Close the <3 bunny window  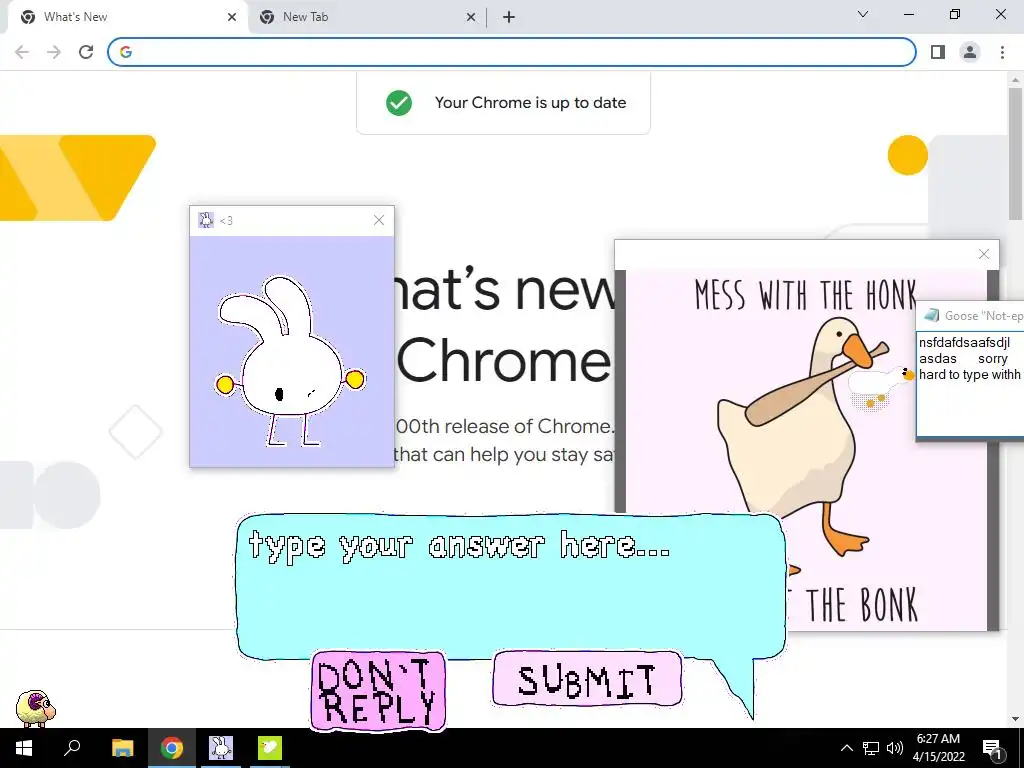coord(379,220)
